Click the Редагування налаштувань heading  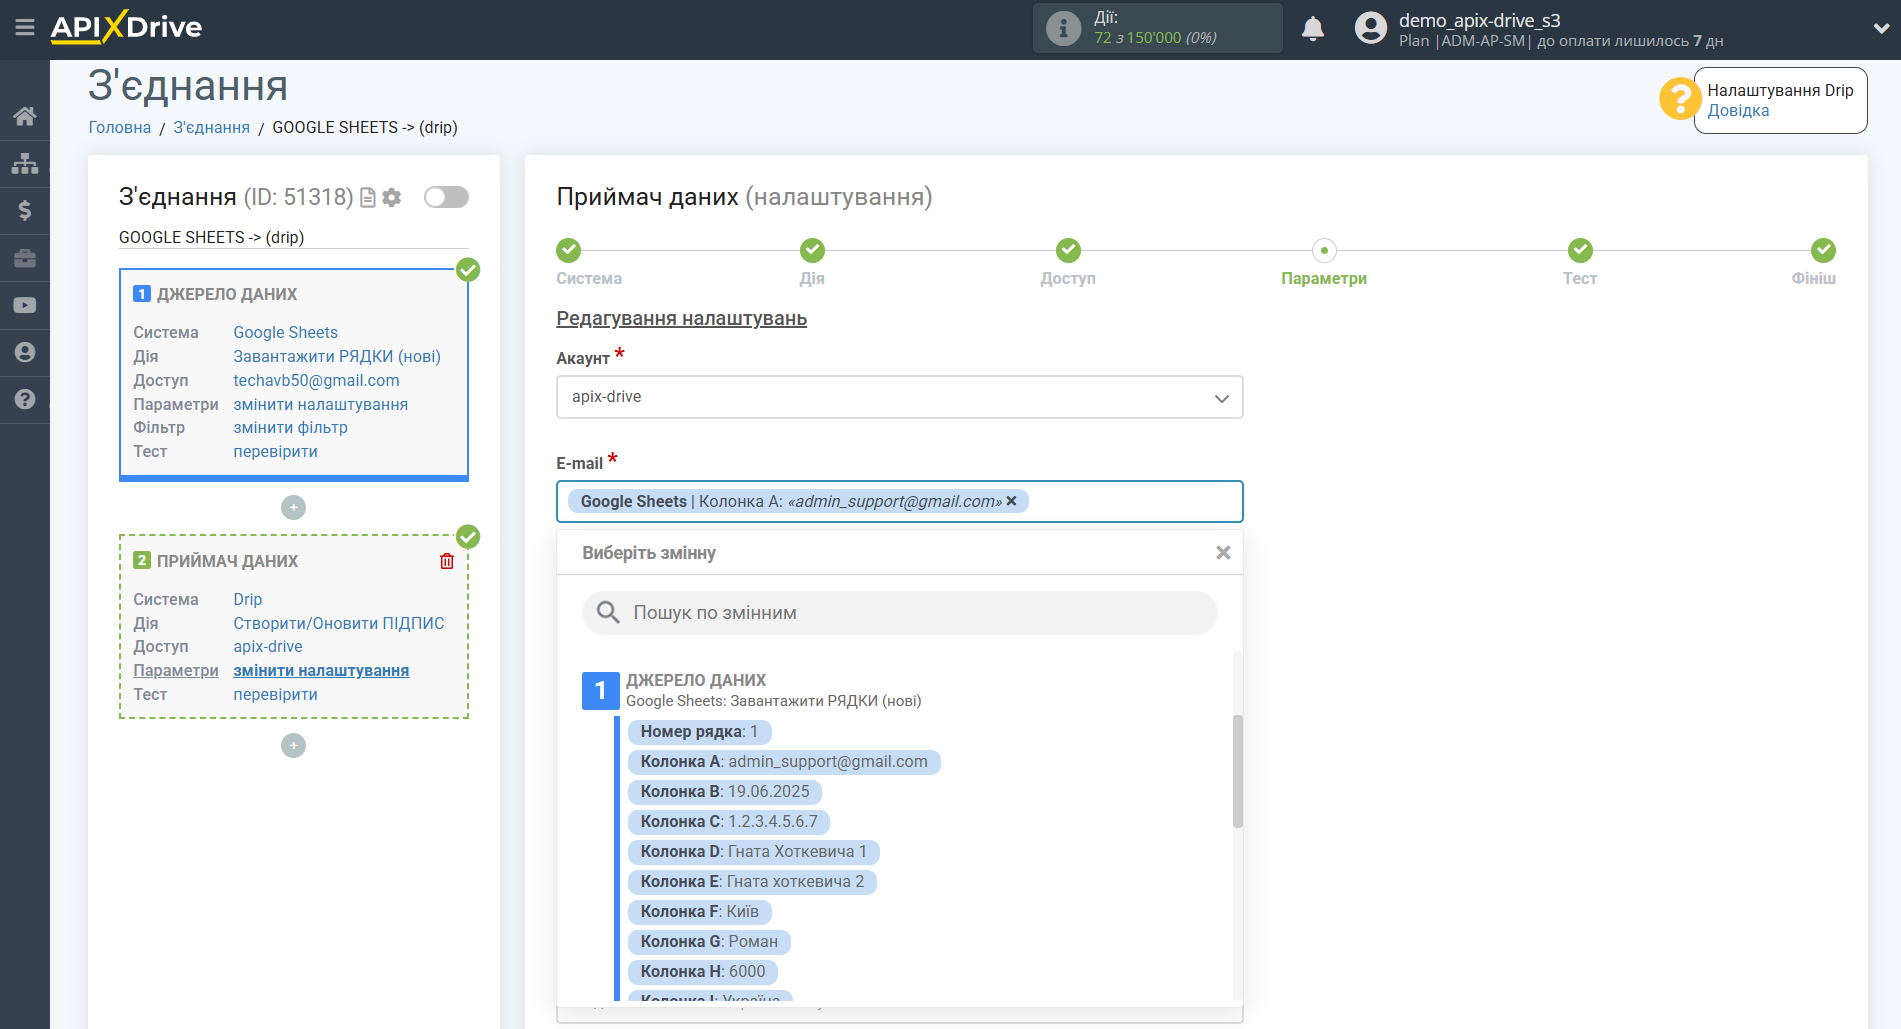click(x=681, y=319)
